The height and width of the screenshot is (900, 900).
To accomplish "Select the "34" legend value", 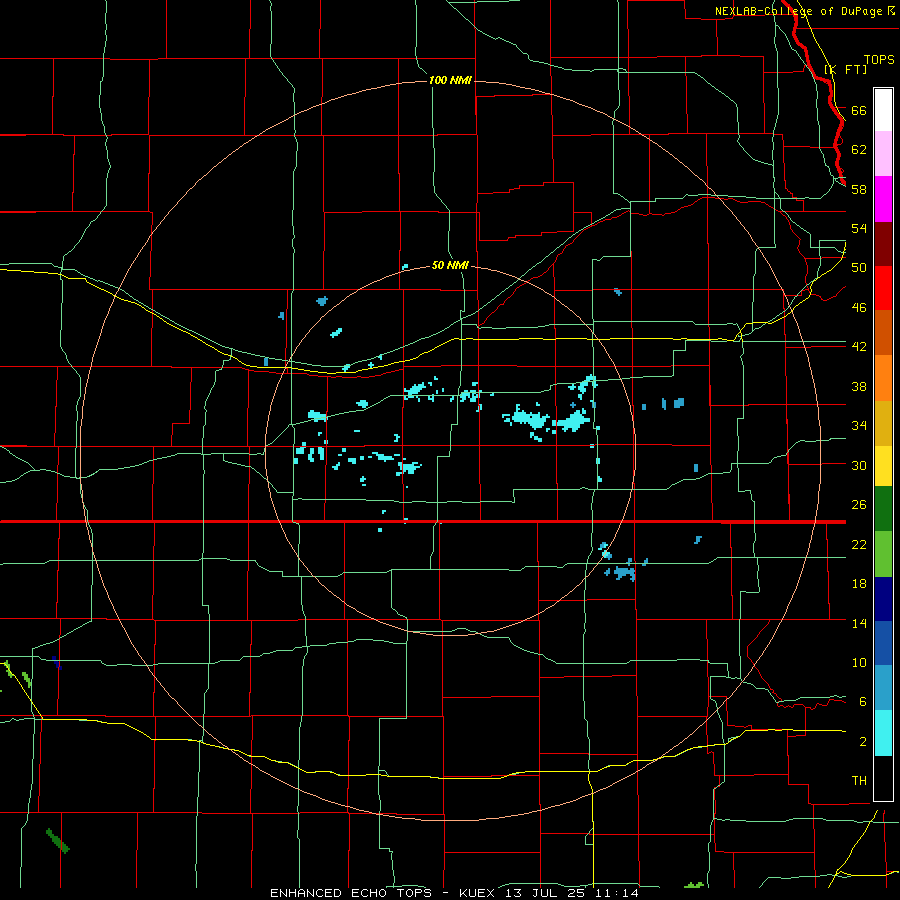I will 859,425.
